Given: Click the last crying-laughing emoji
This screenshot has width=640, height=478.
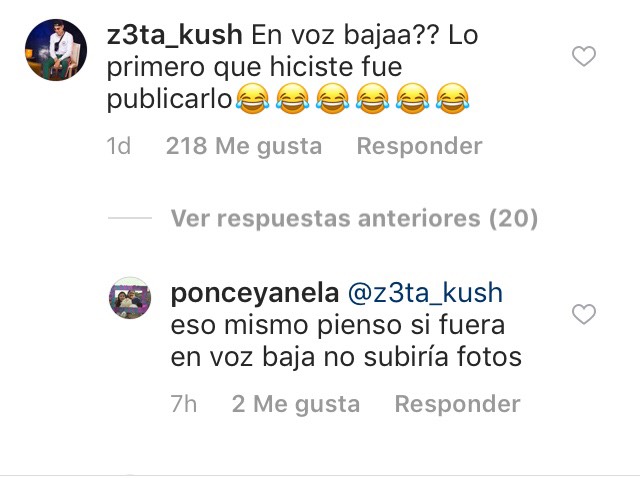Looking at the screenshot, I should 452,98.
